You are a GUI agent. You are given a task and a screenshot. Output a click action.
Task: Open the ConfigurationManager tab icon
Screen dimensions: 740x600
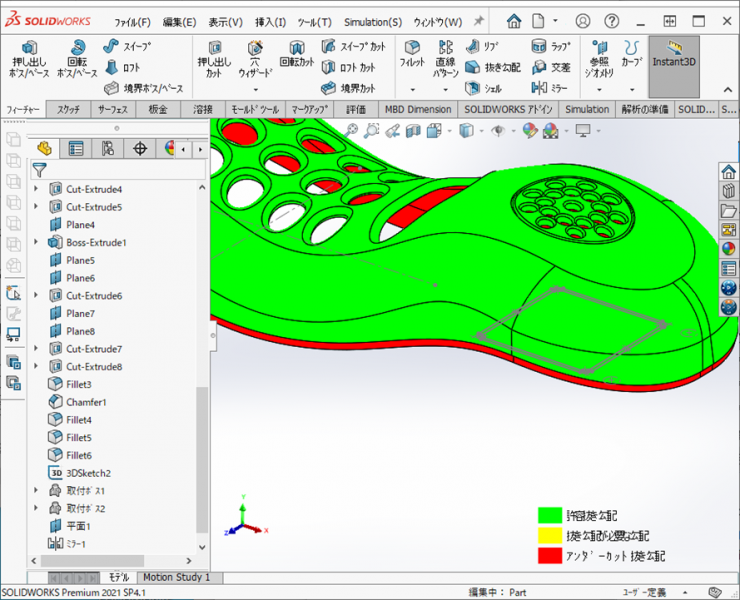point(108,149)
